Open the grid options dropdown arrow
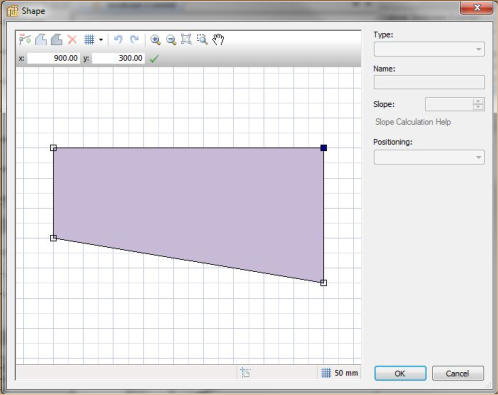 coord(101,40)
